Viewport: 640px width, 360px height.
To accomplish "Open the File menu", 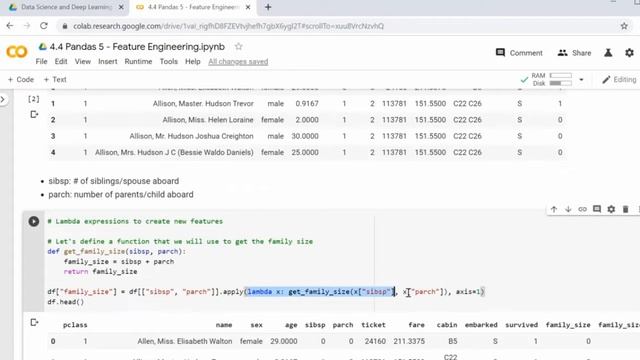I will click(x=41, y=62).
